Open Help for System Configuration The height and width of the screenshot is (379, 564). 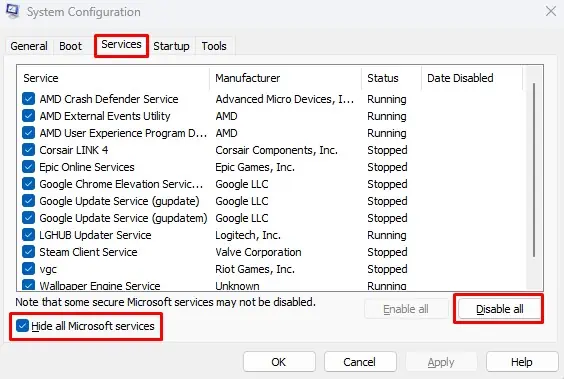522,362
